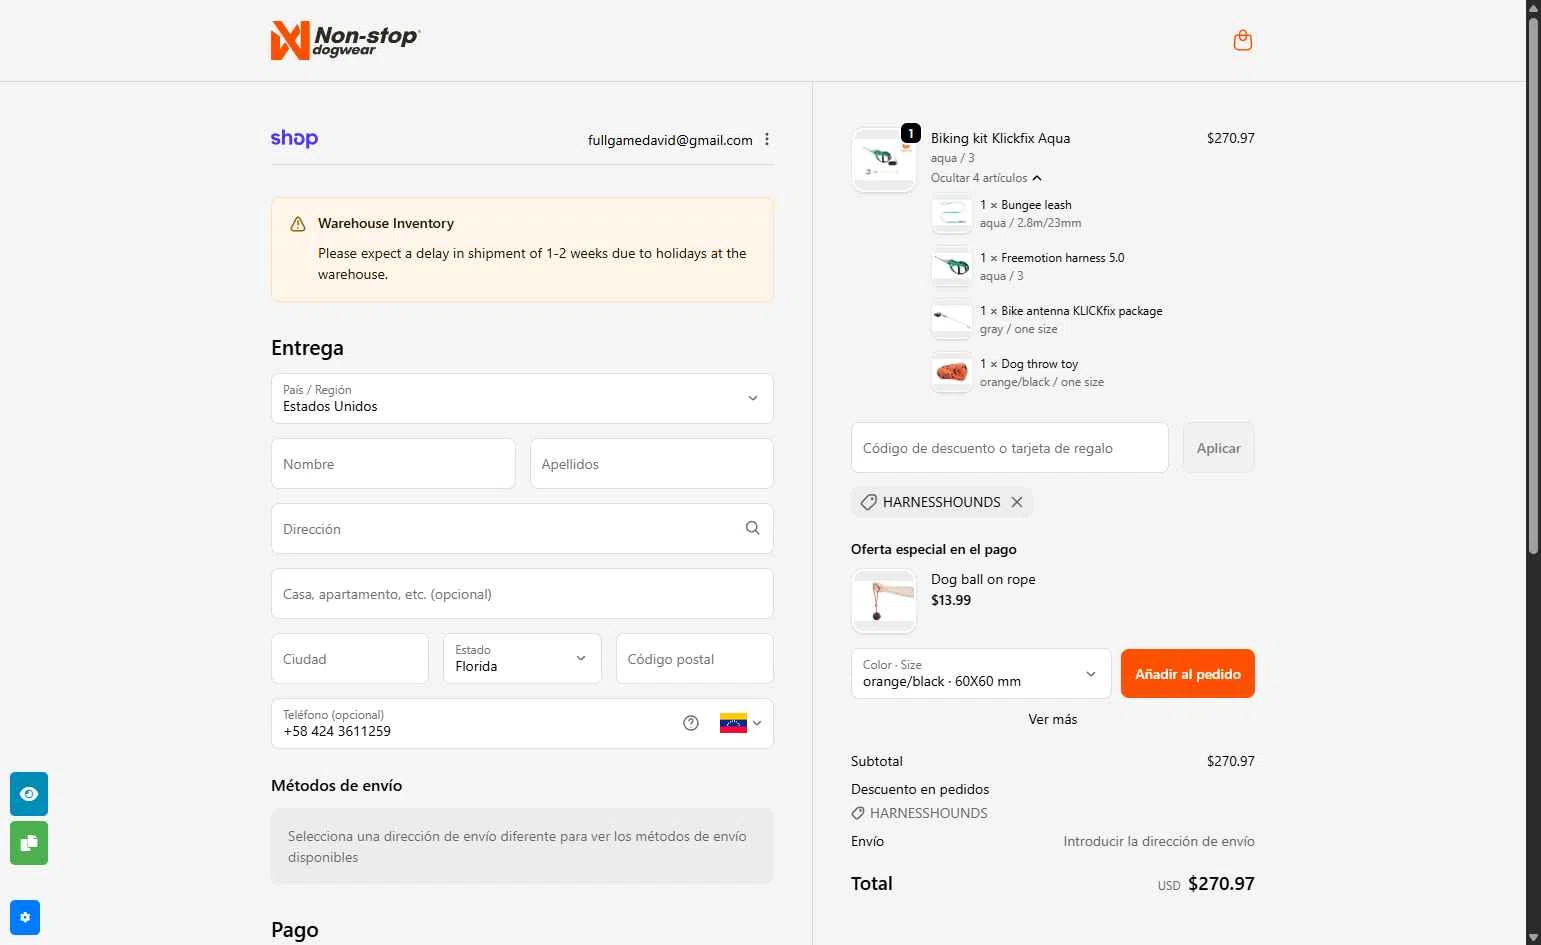Screen dimensions: 1541x945
Task: Click the search magnifier in Dirección field
Action: point(752,528)
